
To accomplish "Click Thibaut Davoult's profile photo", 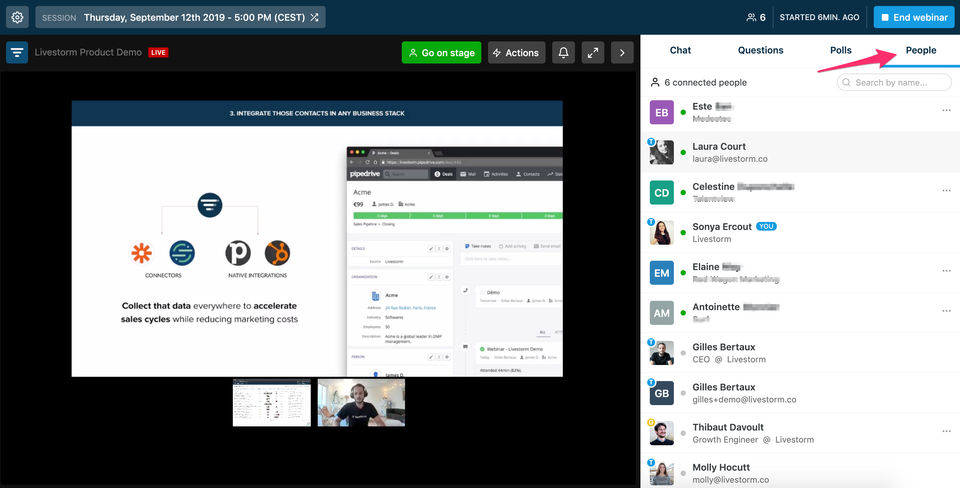I will (662, 434).
